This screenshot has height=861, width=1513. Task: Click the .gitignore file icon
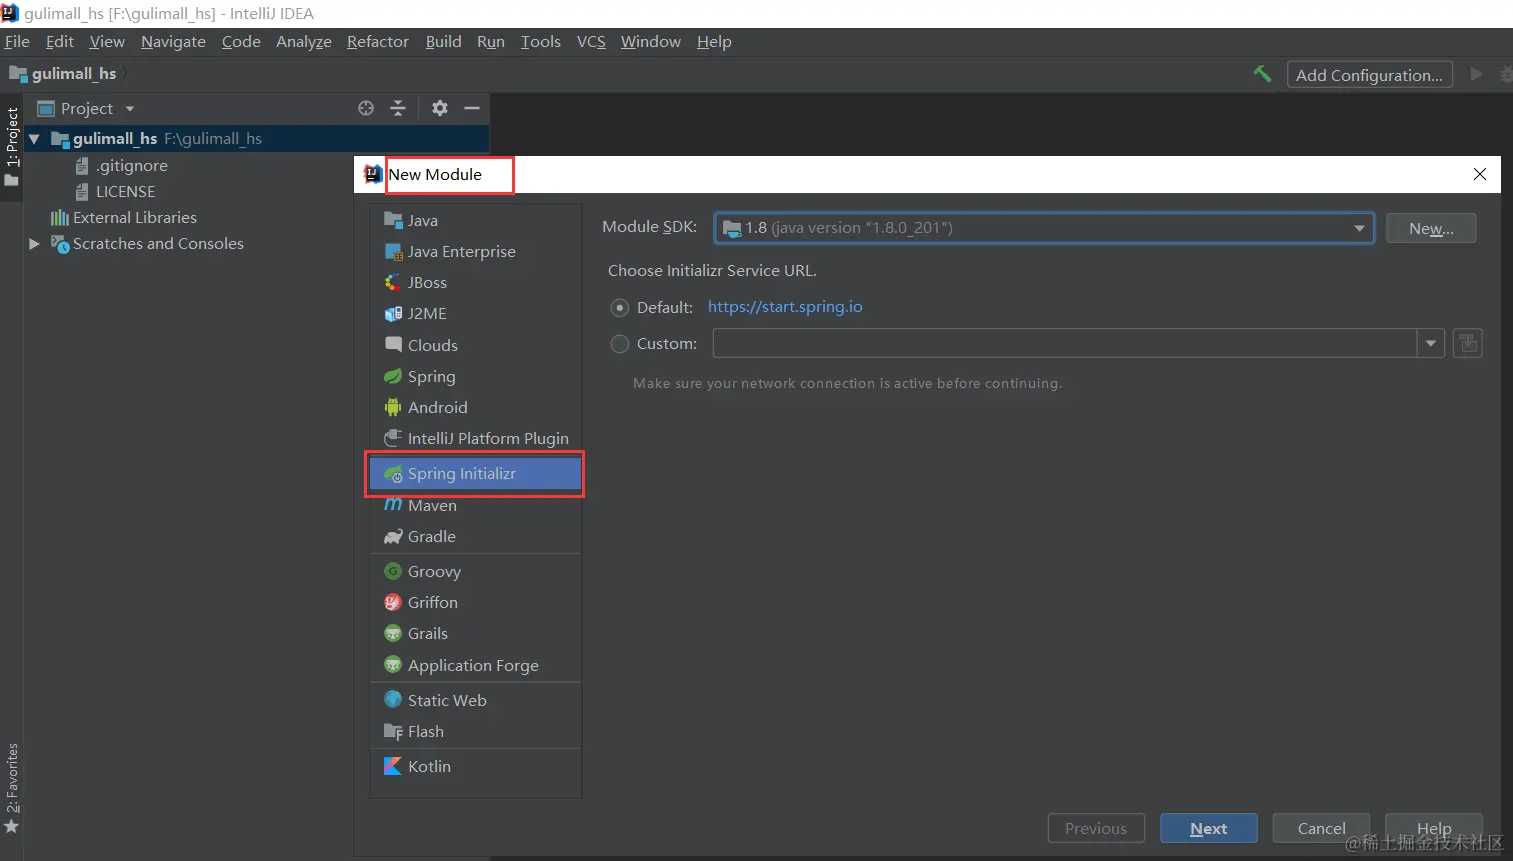[x=82, y=166]
